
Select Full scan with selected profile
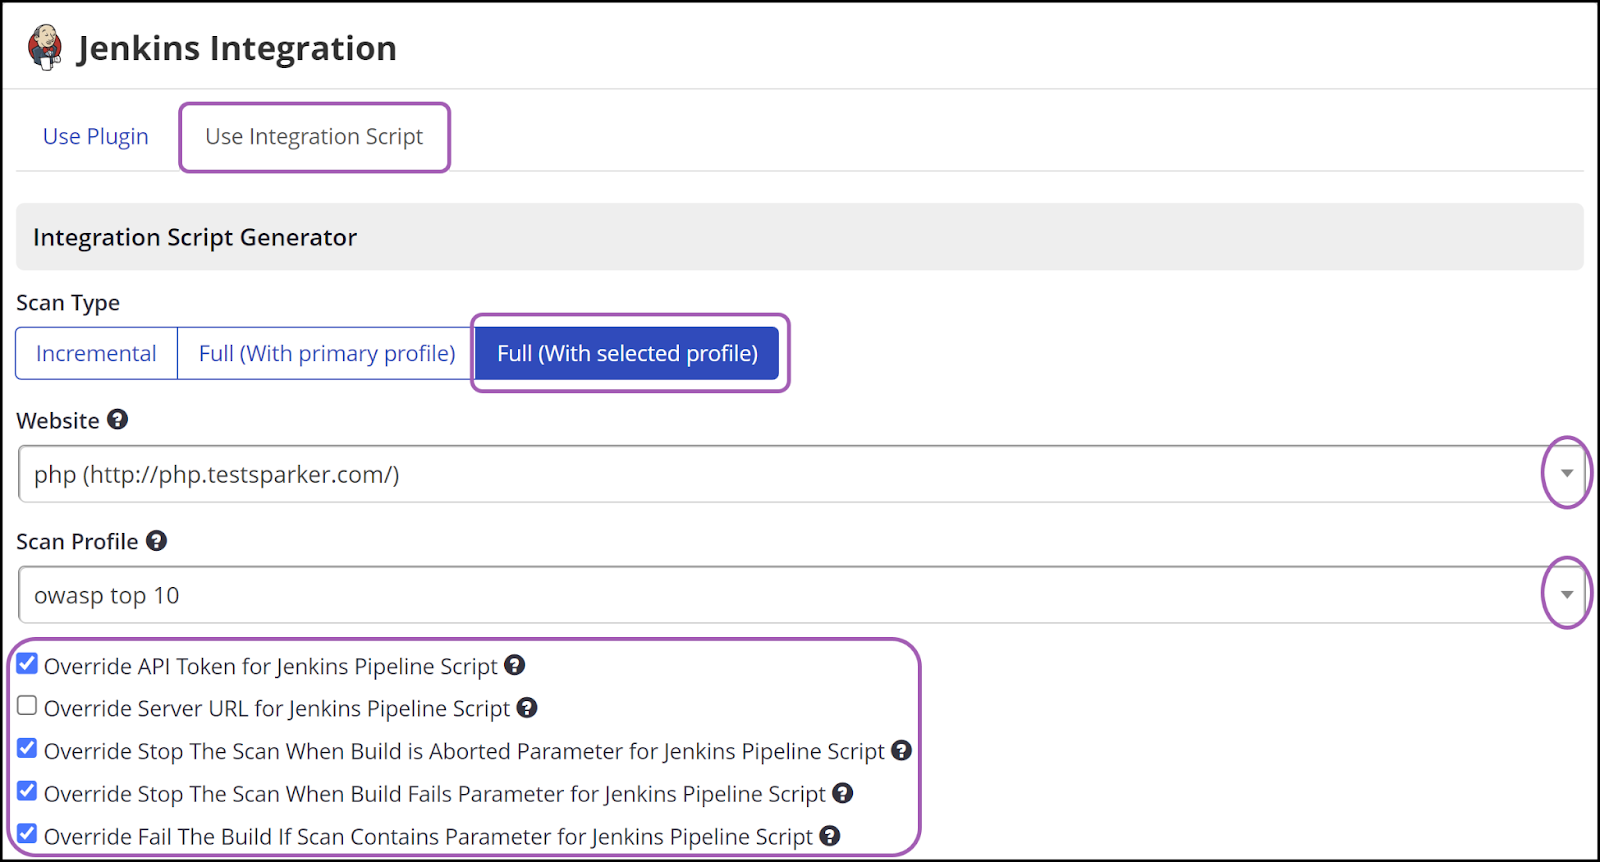pos(627,353)
